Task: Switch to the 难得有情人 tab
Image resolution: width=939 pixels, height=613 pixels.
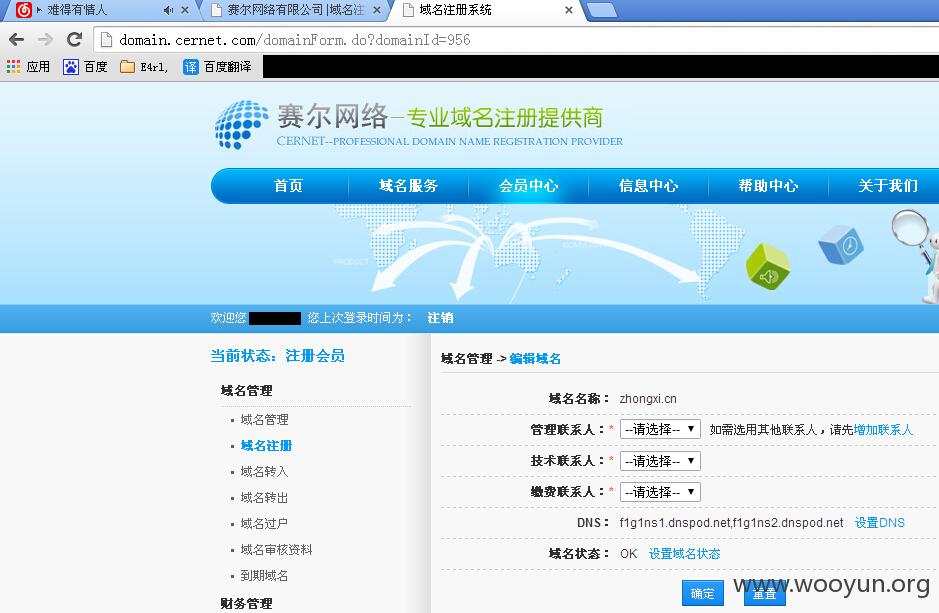Action: (x=99, y=10)
